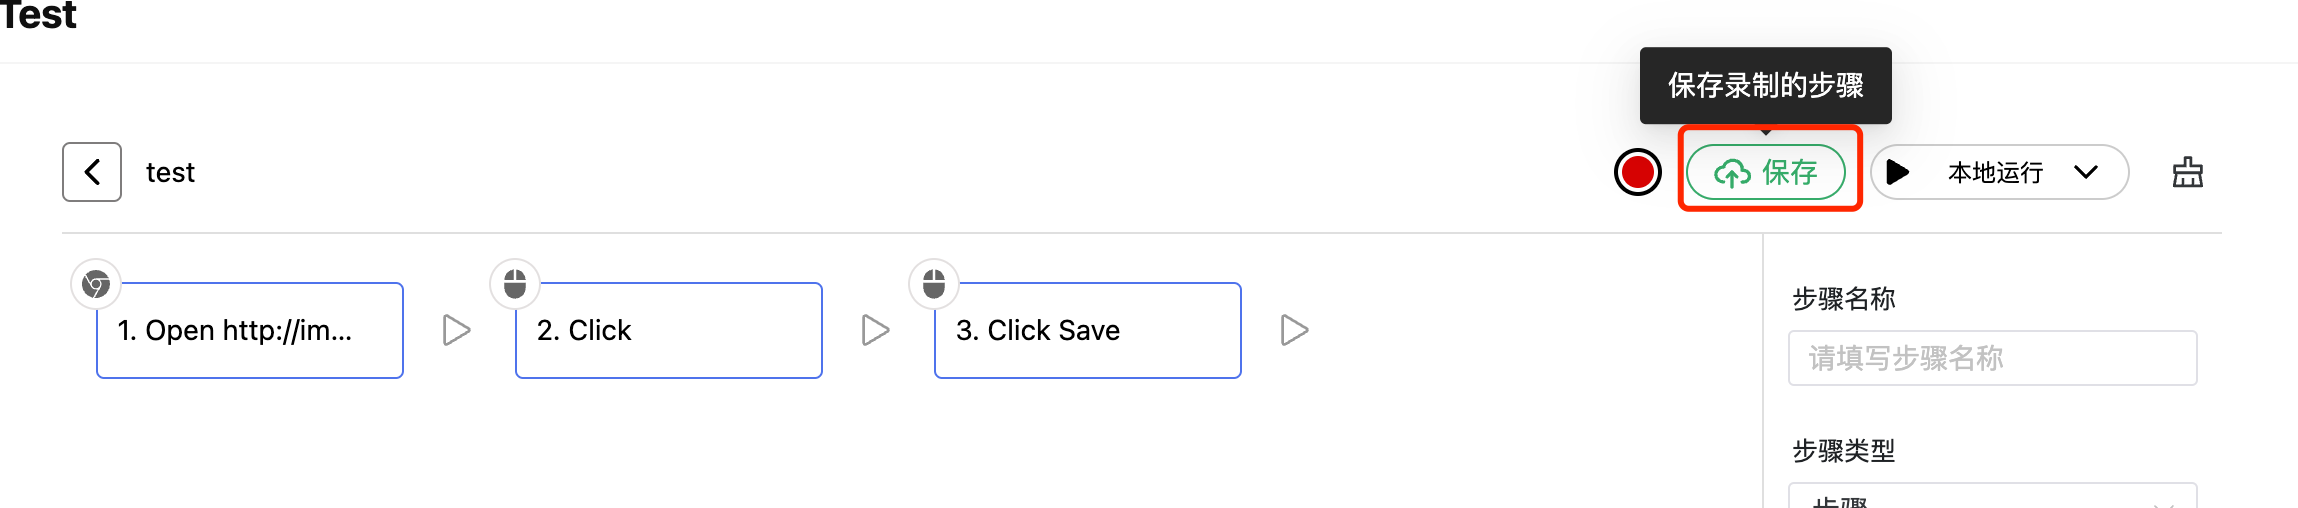2298x508 pixels.
Task: Open the 步骤类型 dropdown
Action: point(1992,496)
